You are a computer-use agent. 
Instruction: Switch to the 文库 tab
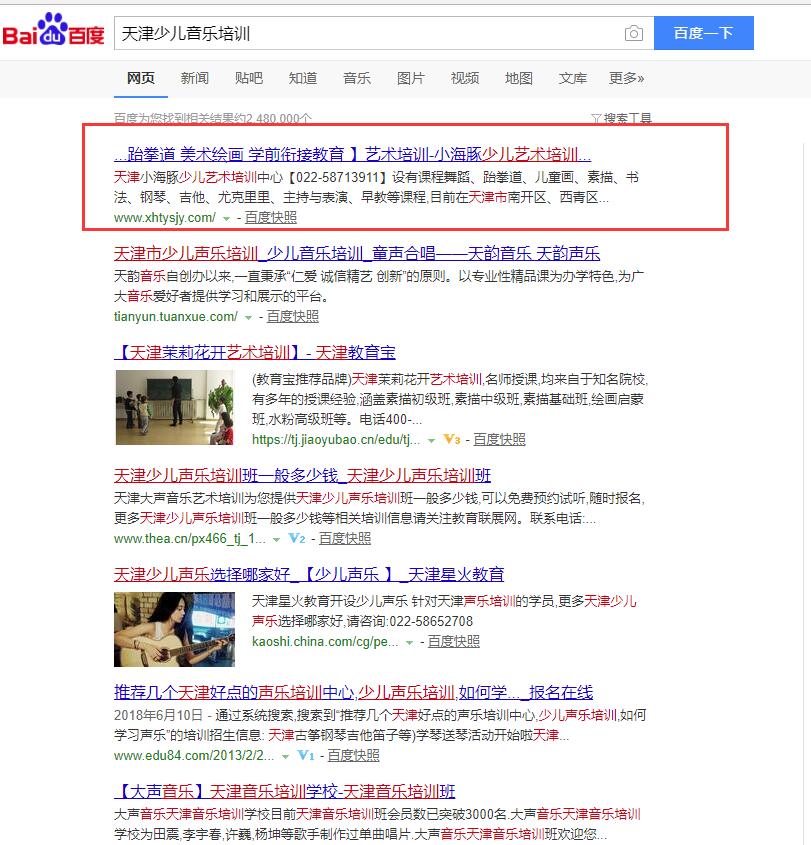[572, 78]
